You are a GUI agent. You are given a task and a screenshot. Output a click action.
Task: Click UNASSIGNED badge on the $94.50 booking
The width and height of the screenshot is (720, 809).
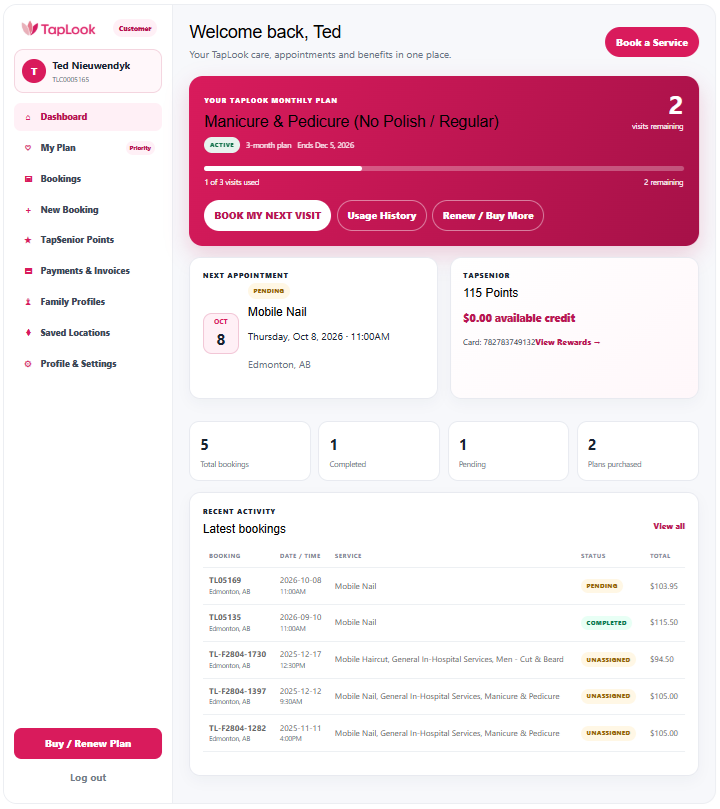pyautogui.click(x=608, y=660)
